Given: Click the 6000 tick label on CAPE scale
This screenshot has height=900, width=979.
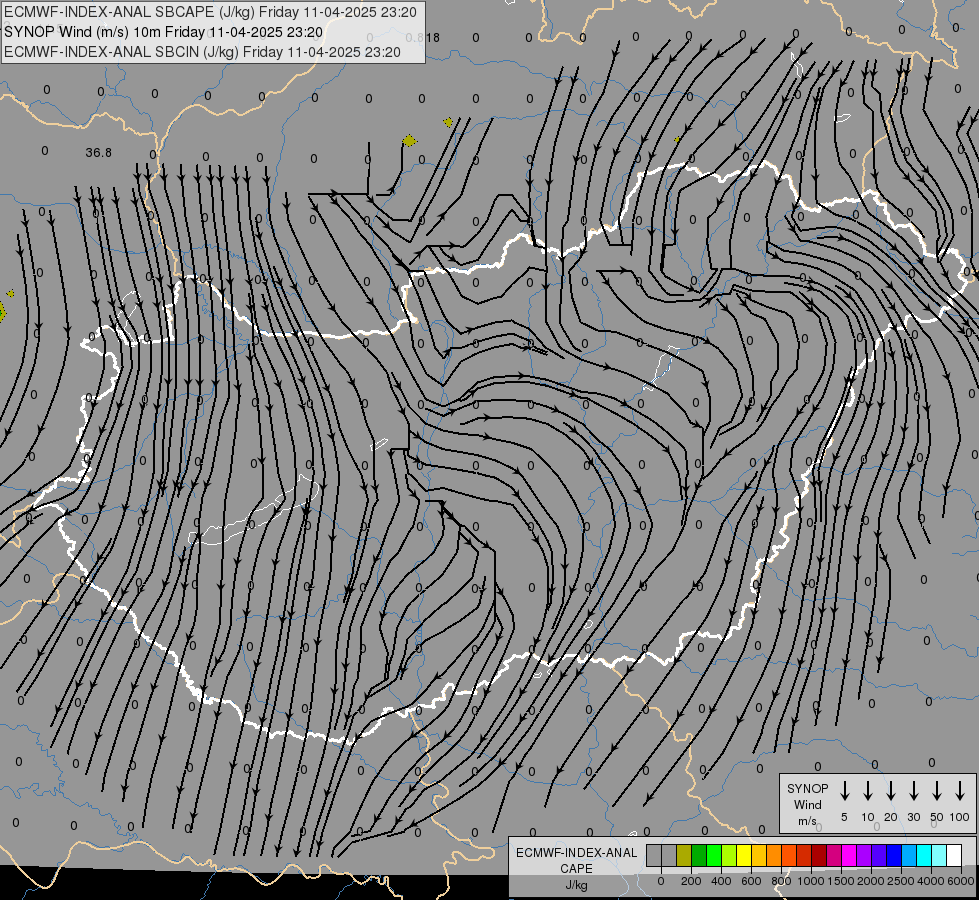Looking at the screenshot, I should [x=961, y=881].
